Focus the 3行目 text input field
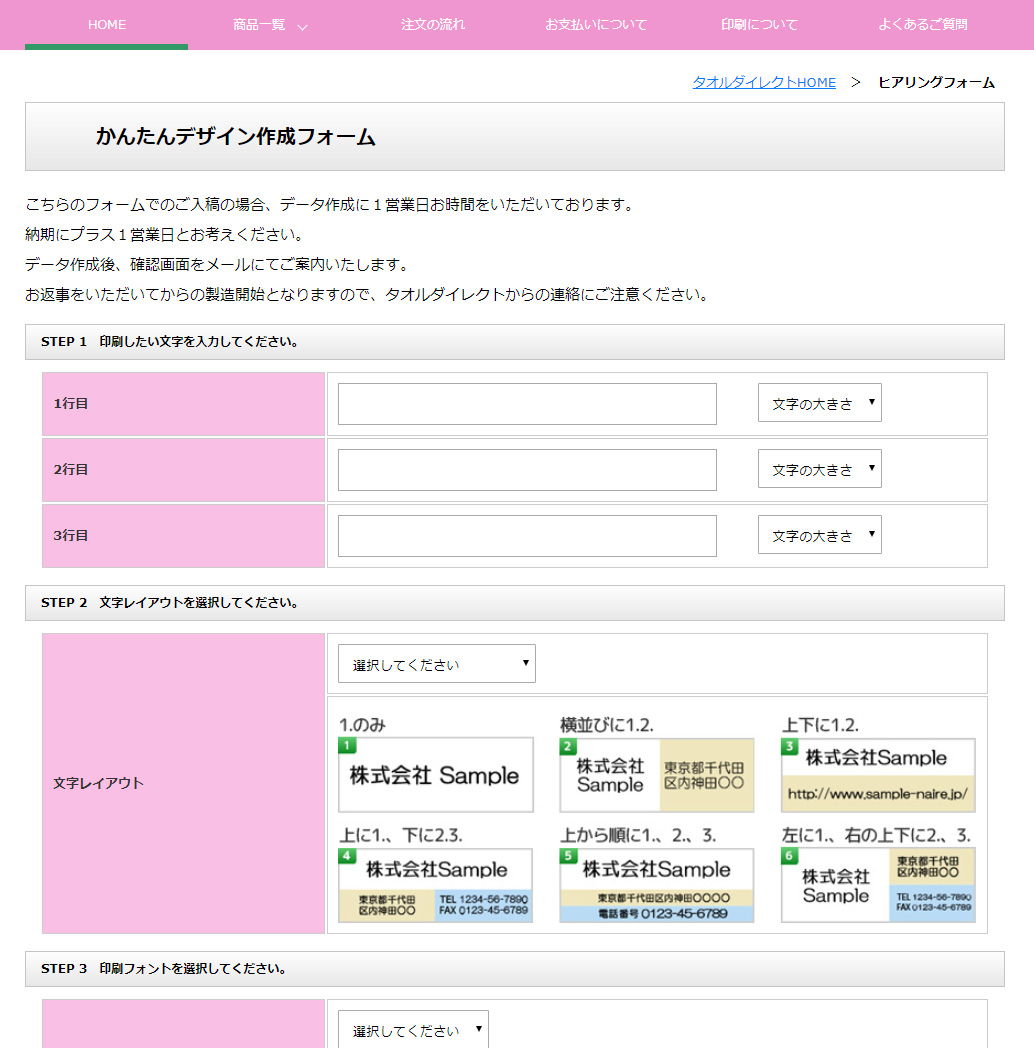The width and height of the screenshot is (1034, 1048). pos(527,536)
